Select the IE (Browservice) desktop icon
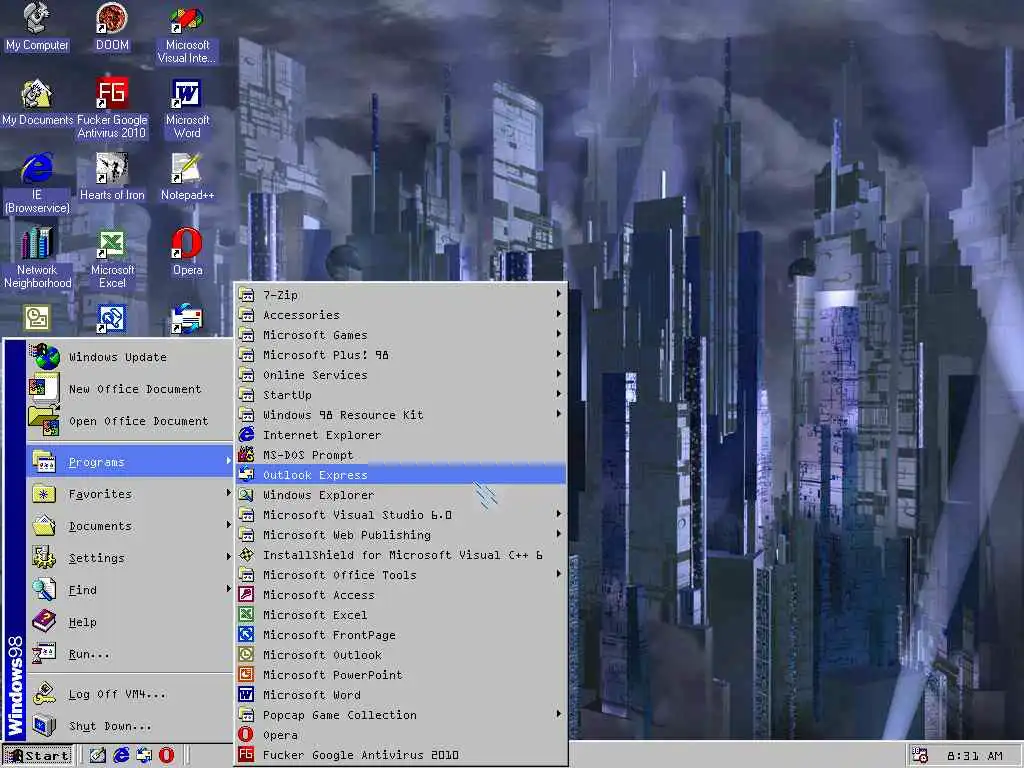The height and width of the screenshot is (768, 1024). [x=37, y=184]
